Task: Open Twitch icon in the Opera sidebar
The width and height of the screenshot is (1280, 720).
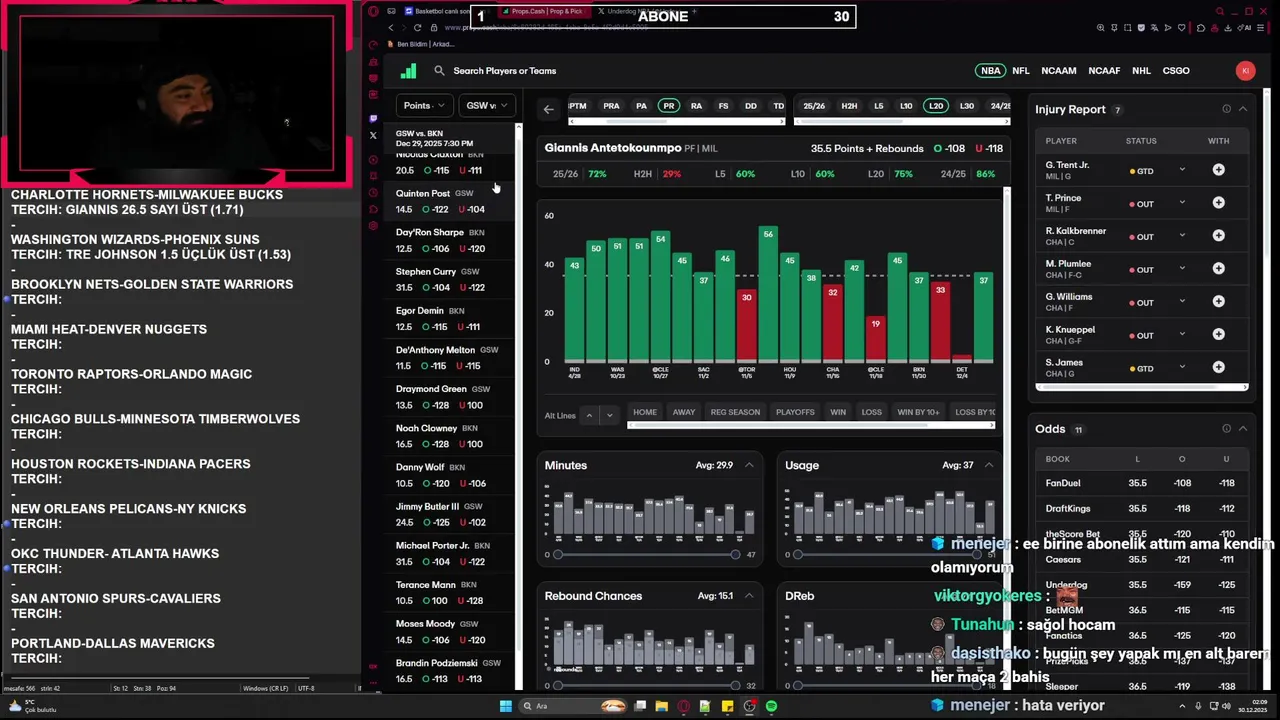Action: point(374,118)
